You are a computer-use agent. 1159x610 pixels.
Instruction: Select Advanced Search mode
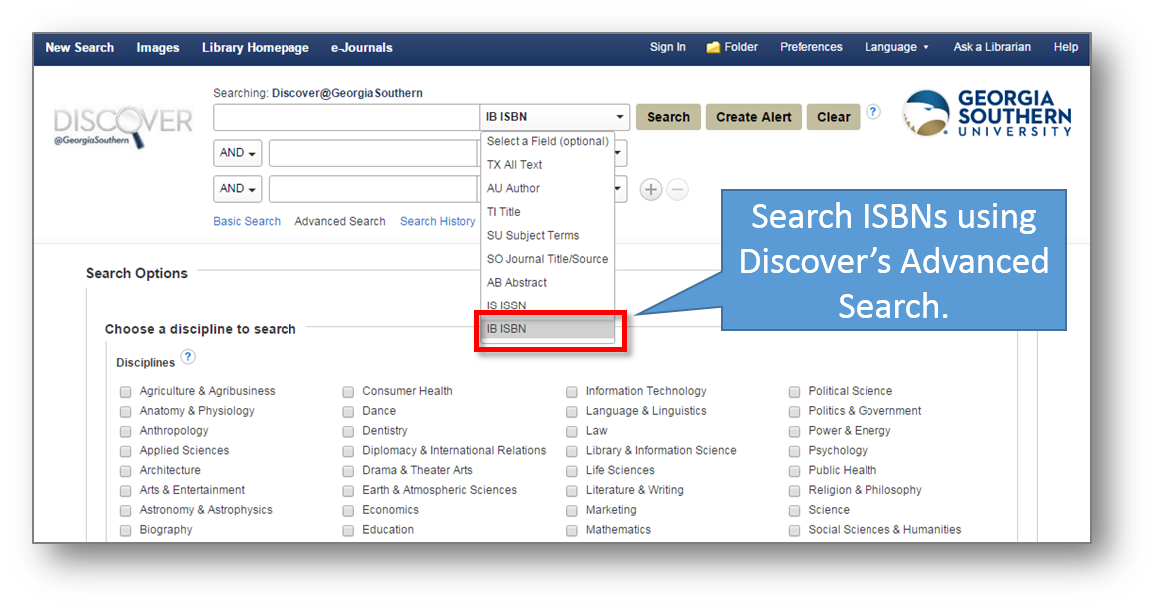[340, 221]
